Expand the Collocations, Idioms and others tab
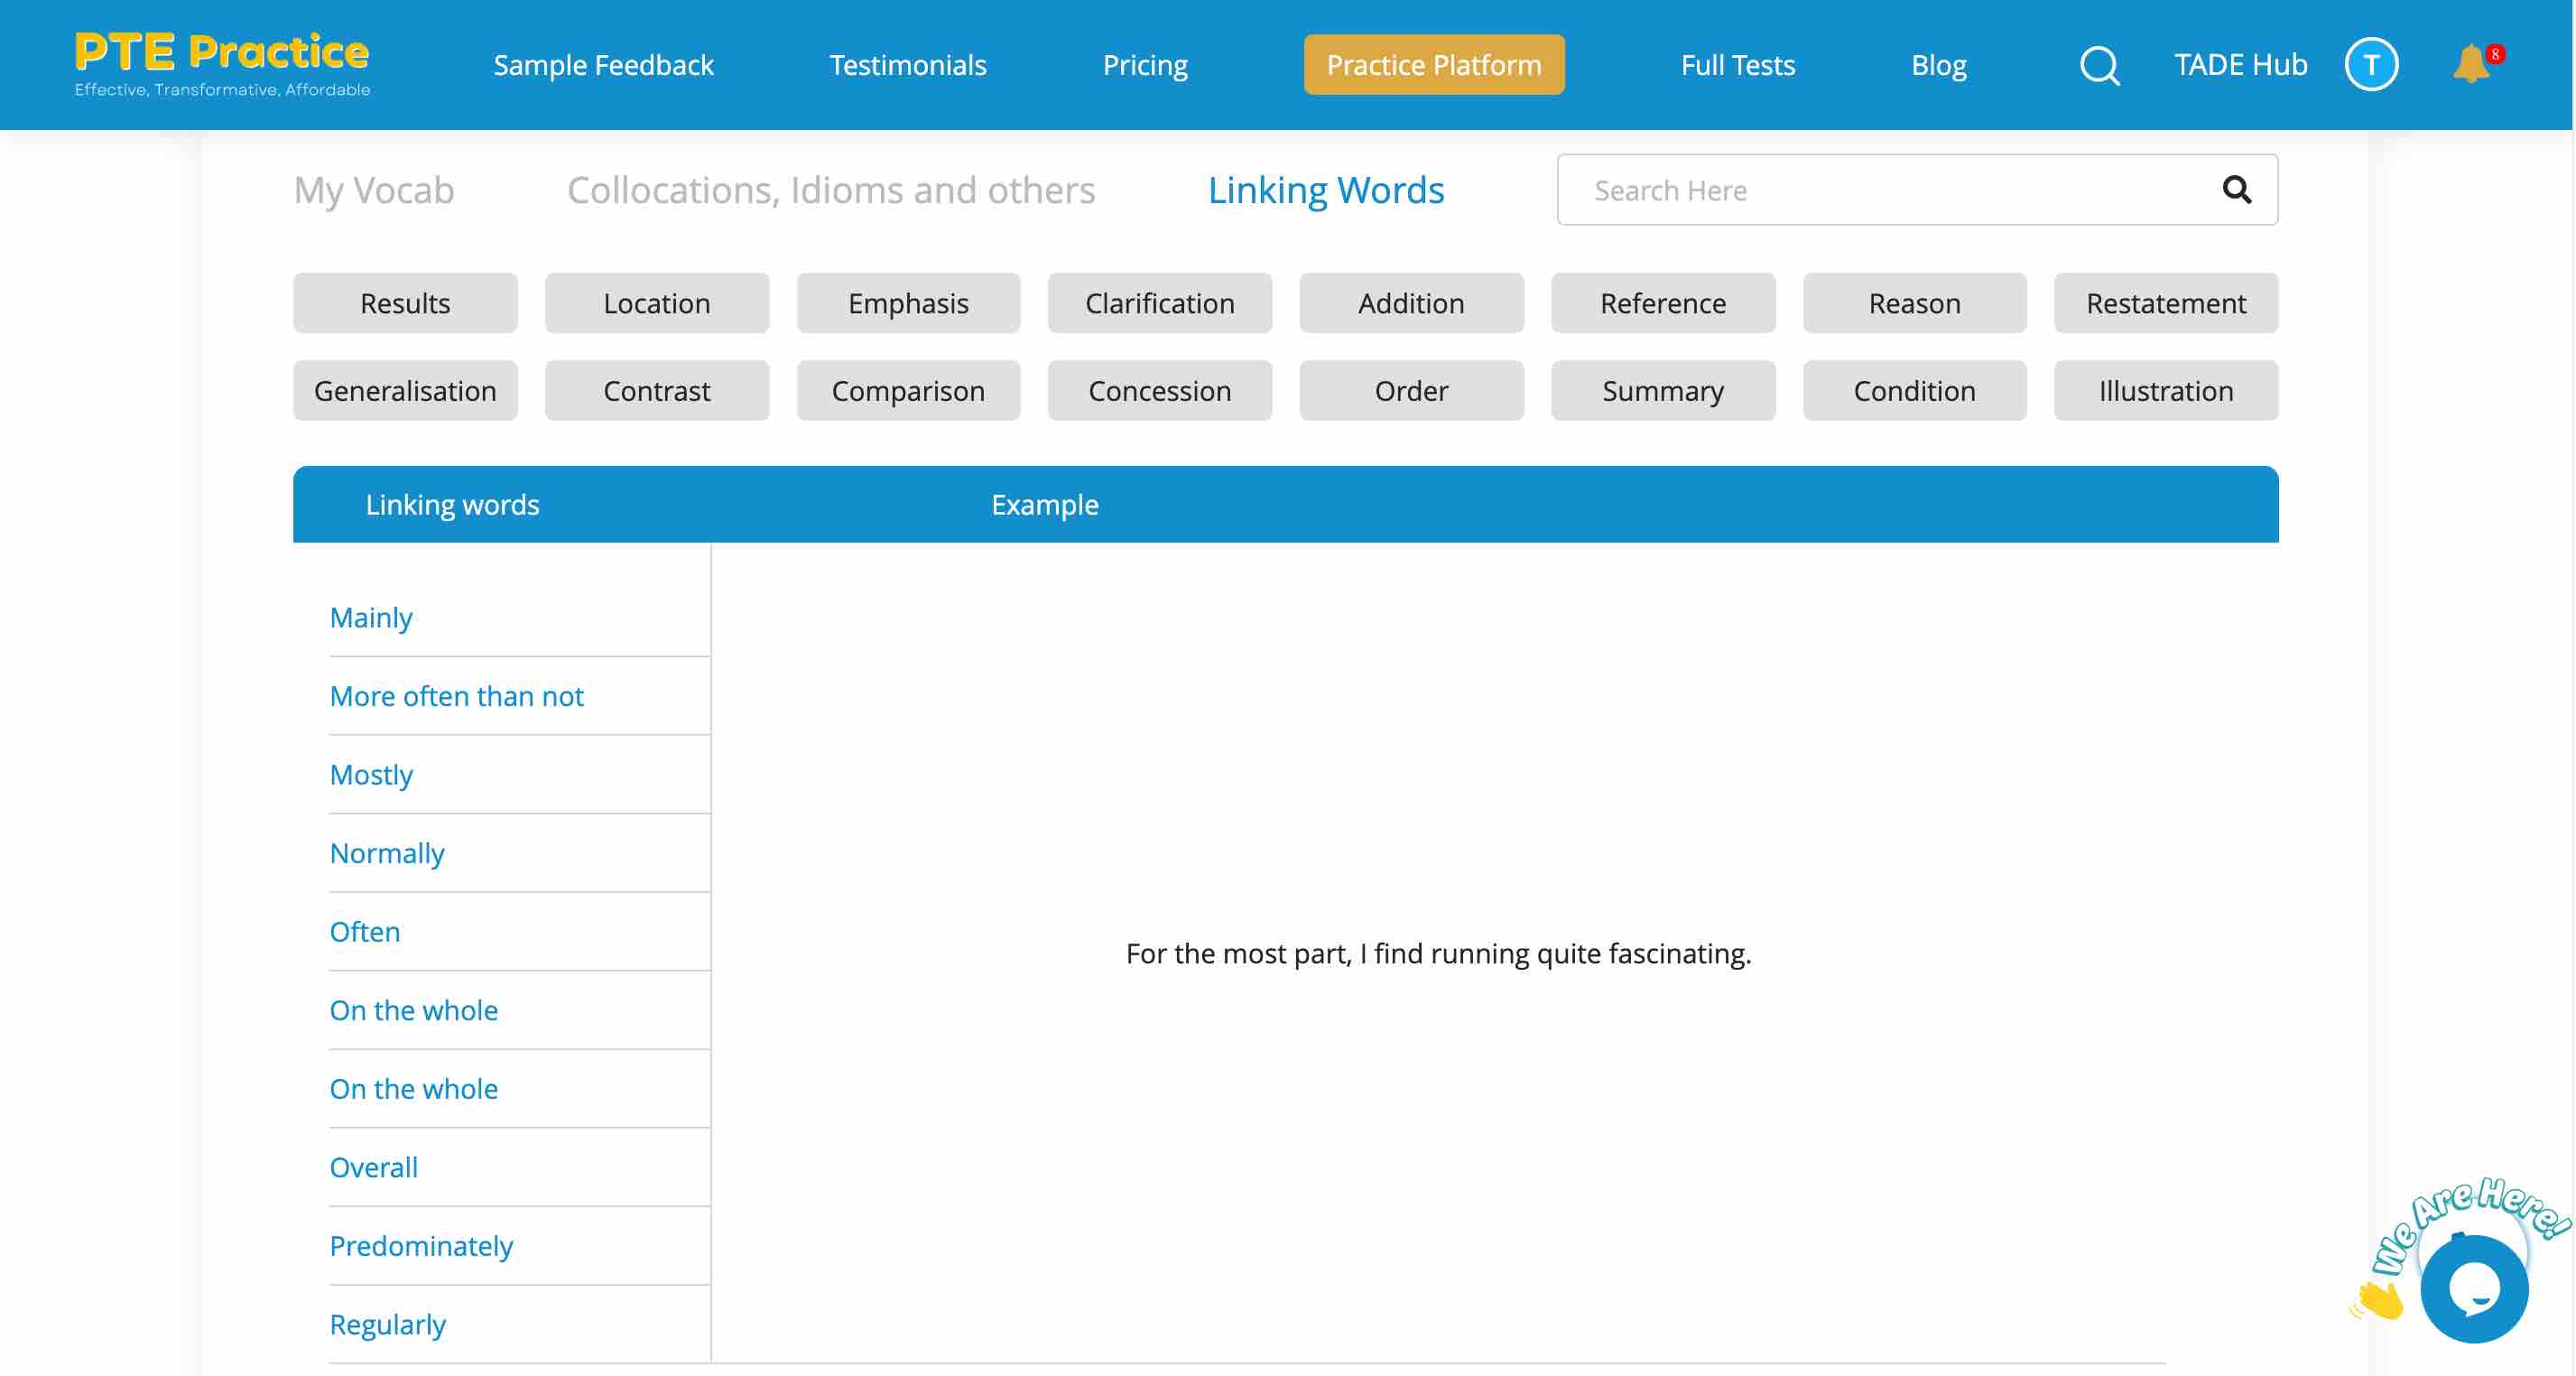The width and height of the screenshot is (2576, 1376). (x=831, y=188)
